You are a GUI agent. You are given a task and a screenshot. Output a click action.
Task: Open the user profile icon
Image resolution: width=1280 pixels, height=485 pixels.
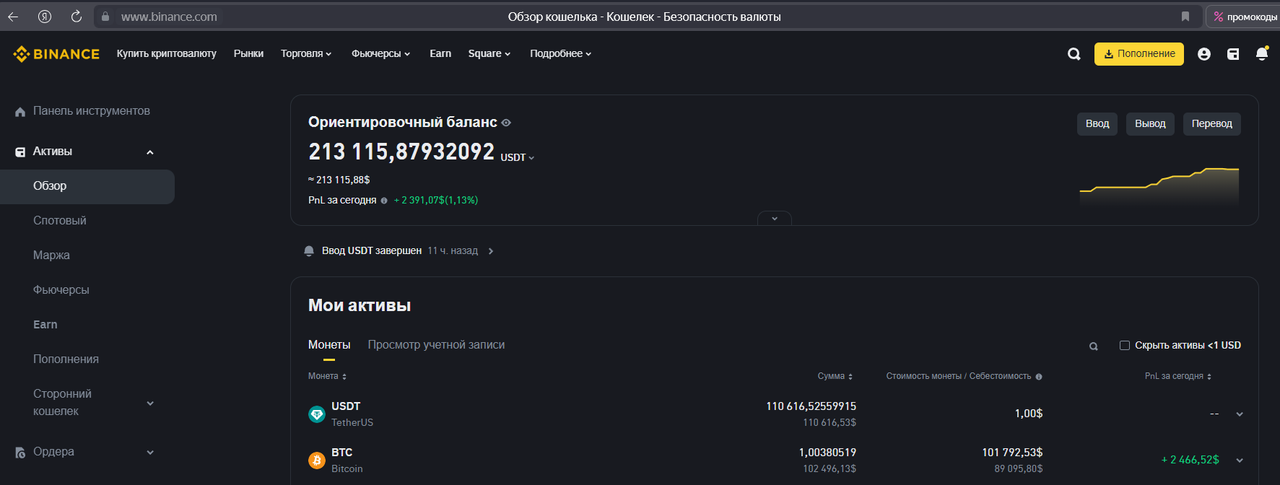pos(1204,54)
